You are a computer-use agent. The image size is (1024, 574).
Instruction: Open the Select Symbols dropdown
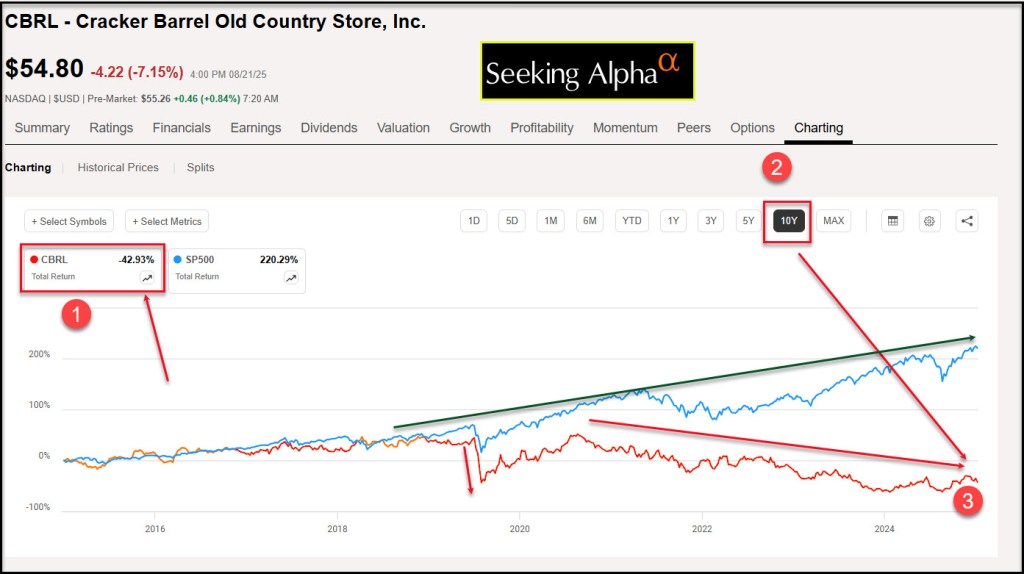[x=70, y=221]
